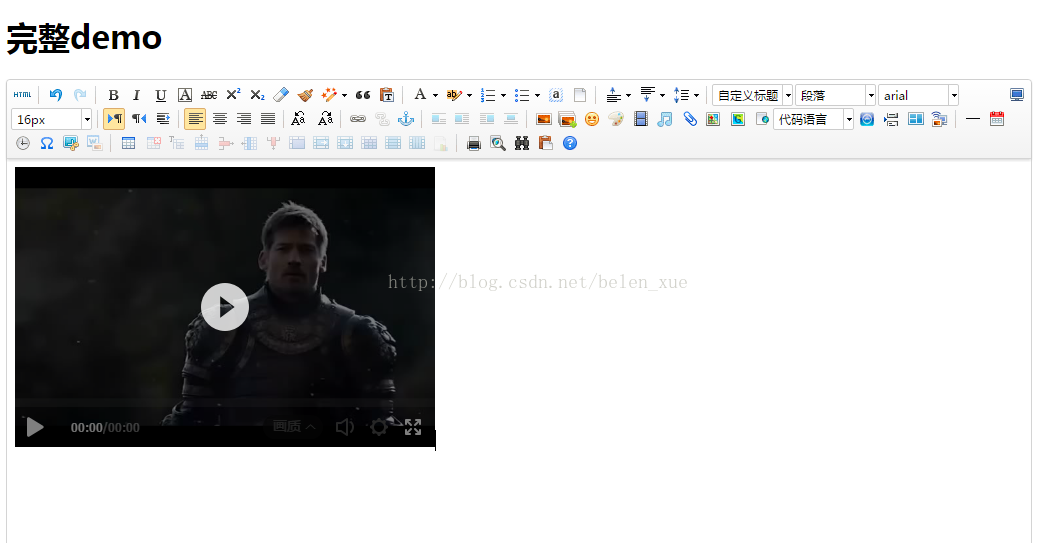
Task: Switch to HTML source view
Action: click(x=22, y=95)
